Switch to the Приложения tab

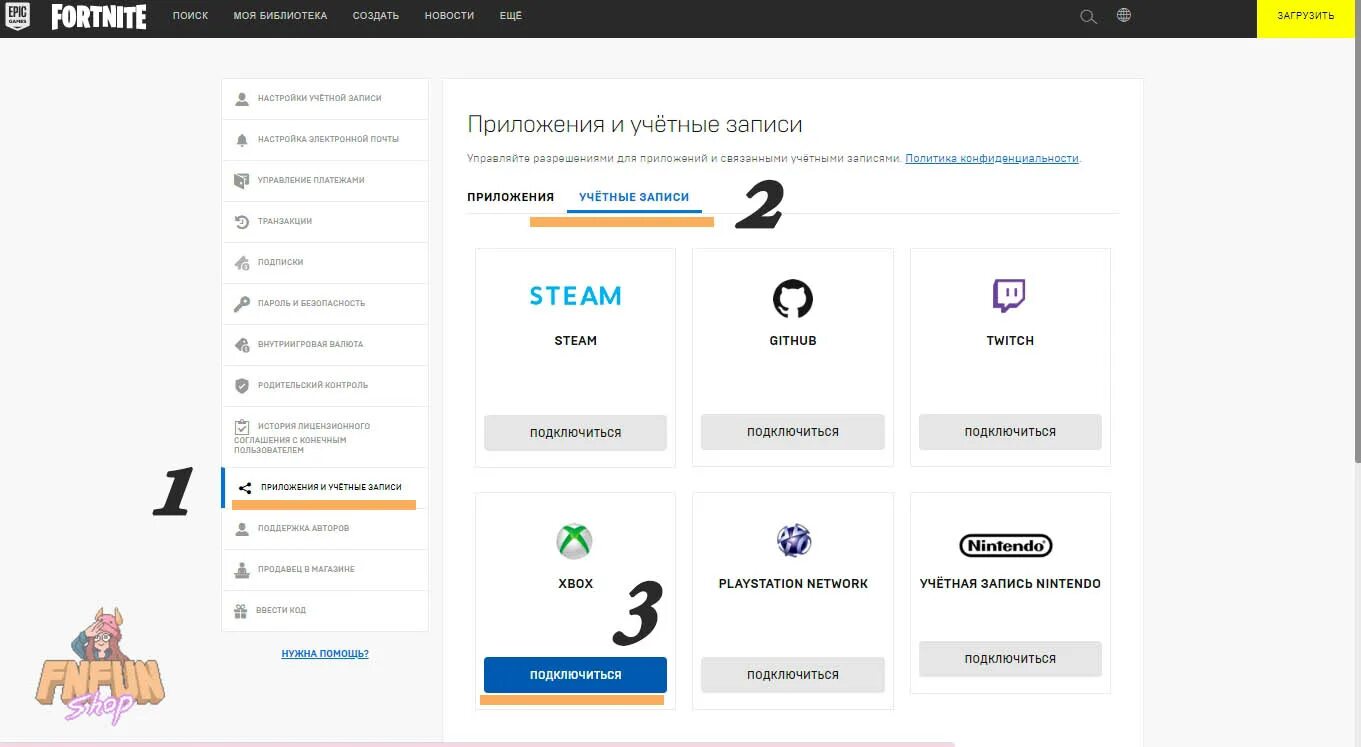(510, 197)
